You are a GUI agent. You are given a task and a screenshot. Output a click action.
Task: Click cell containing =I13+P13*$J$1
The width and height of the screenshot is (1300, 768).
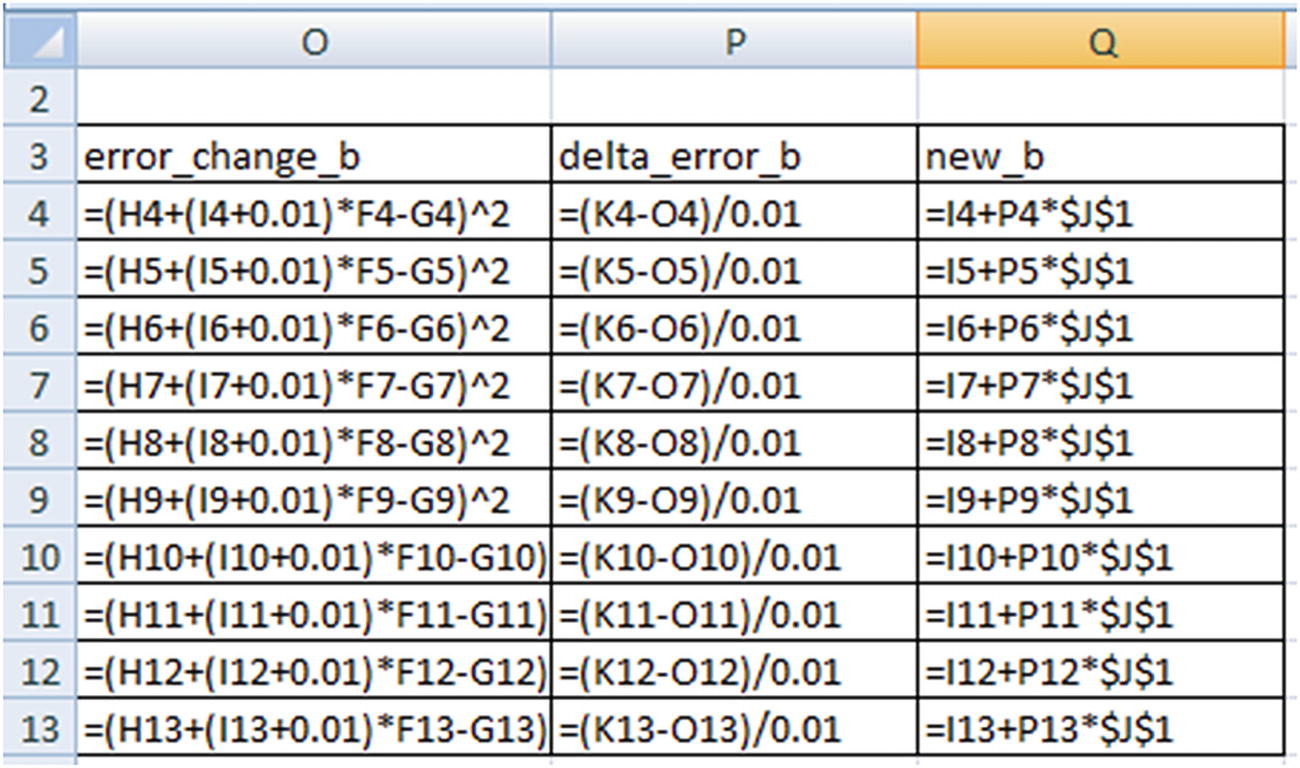tap(1100, 728)
